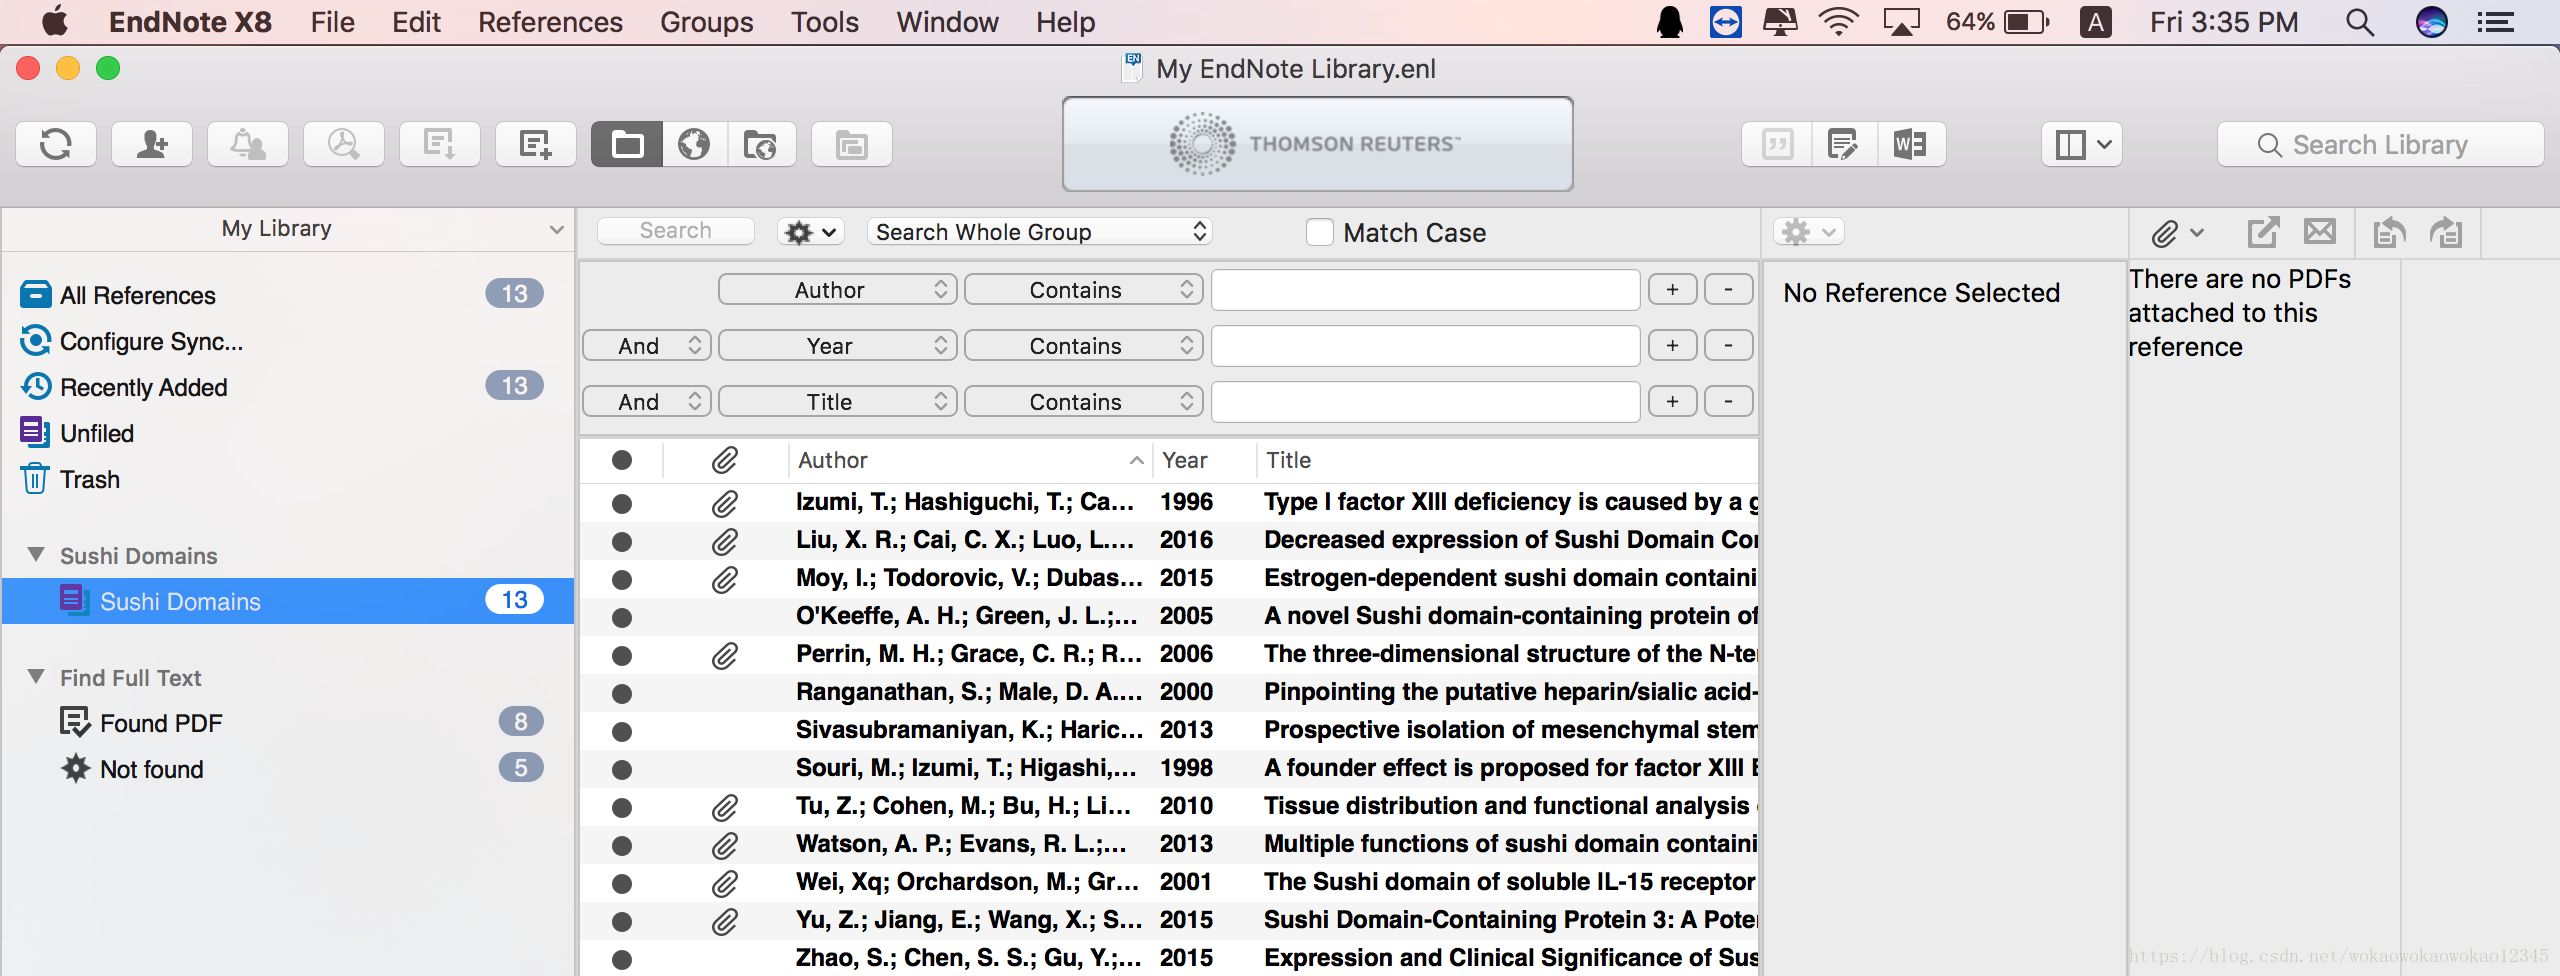This screenshot has width=2560, height=976.
Task: Collapse the Sushi Domains group set triangle
Action: coord(36,555)
